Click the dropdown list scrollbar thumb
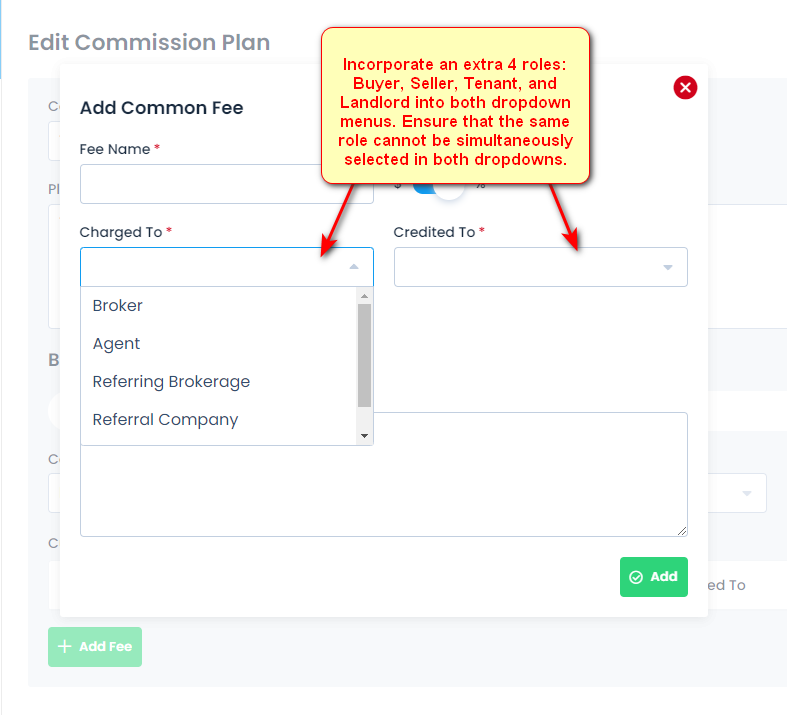787x715 pixels. tap(364, 355)
